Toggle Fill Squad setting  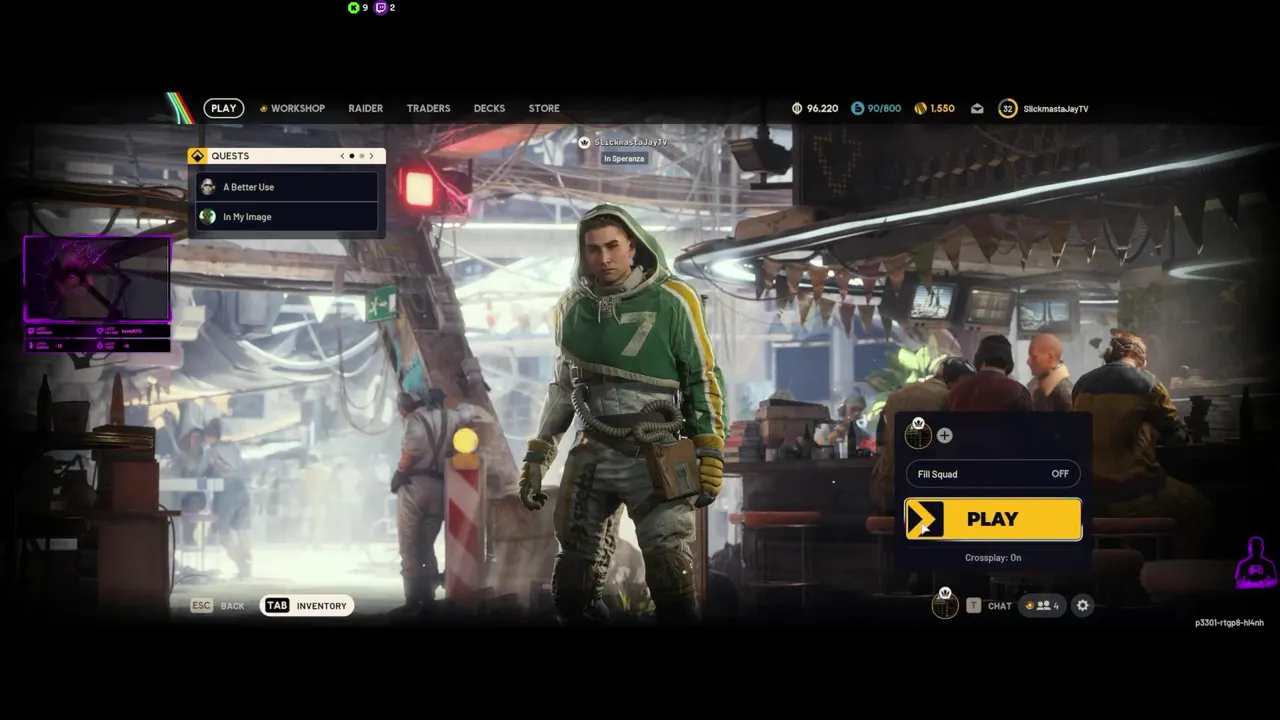click(993, 474)
